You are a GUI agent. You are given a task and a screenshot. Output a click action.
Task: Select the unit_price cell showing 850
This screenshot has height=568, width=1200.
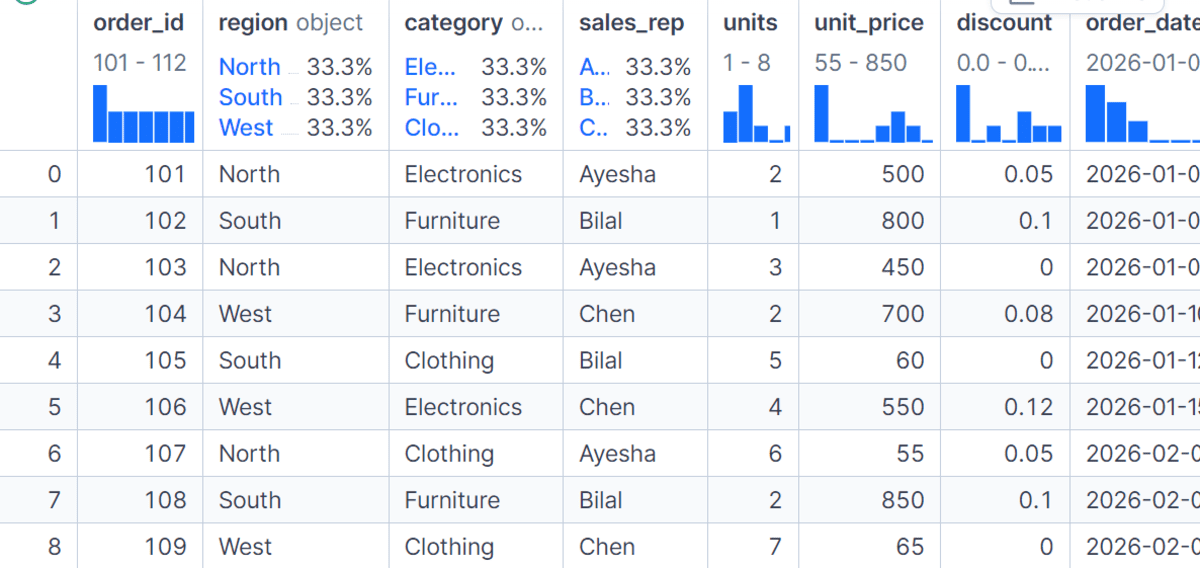click(903, 500)
